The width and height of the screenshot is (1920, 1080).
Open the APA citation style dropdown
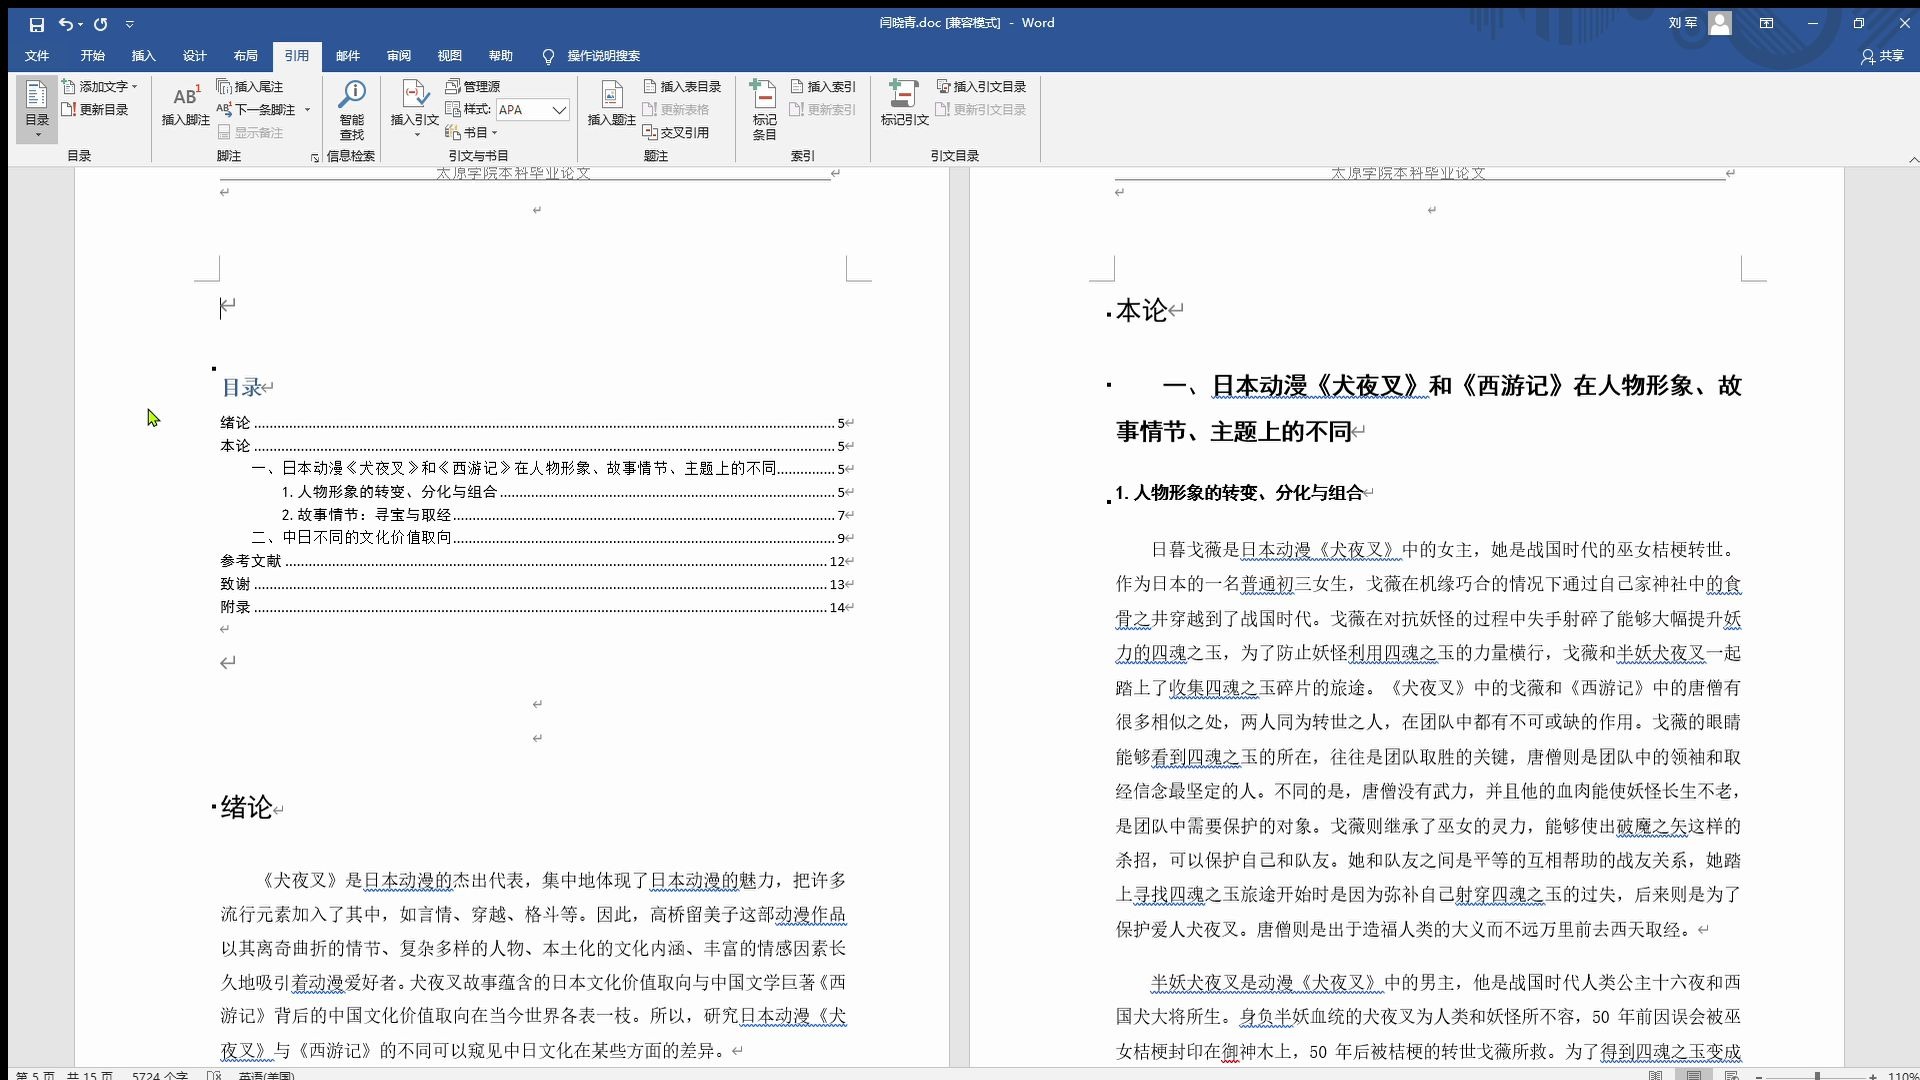[559, 110]
